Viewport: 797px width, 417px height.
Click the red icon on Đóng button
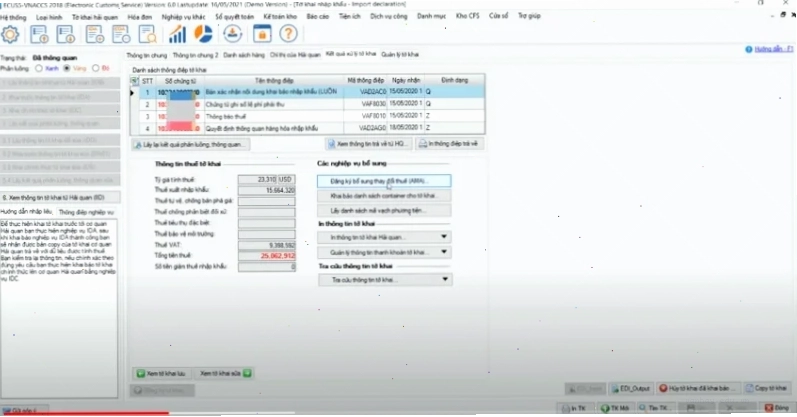coord(769,408)
